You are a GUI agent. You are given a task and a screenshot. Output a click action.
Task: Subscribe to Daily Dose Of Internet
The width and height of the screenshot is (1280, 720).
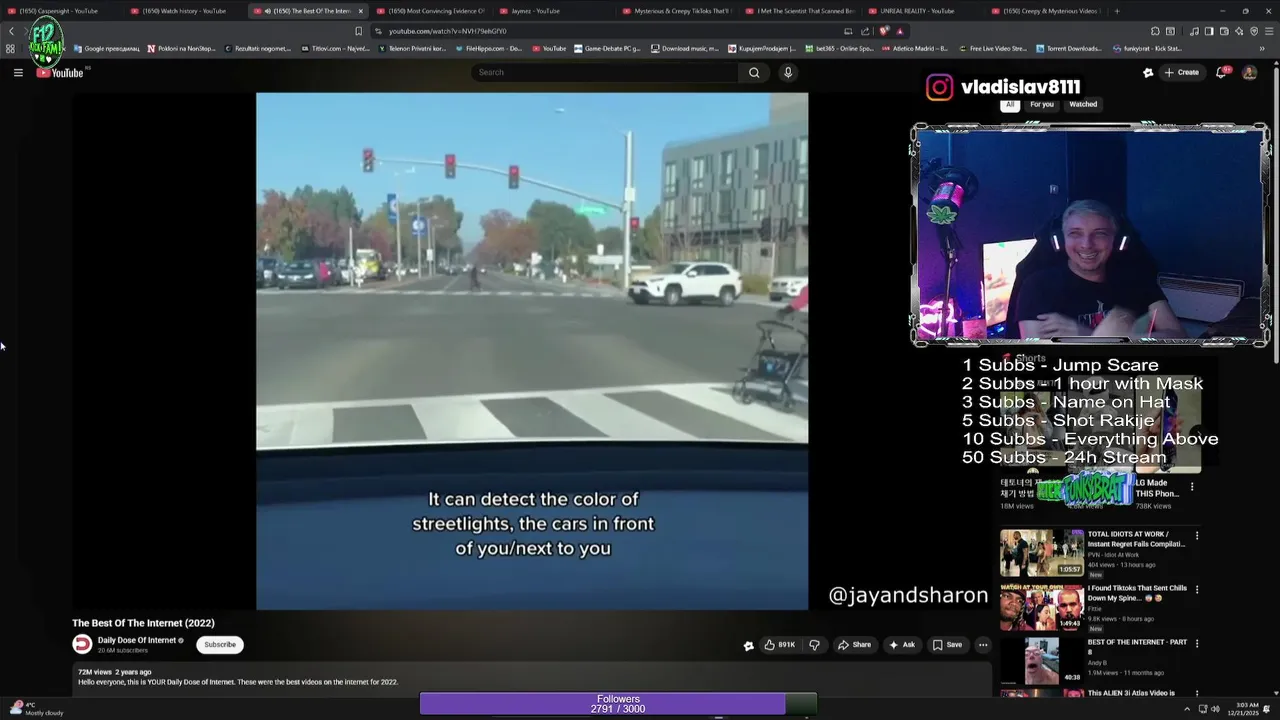point(220,645)
